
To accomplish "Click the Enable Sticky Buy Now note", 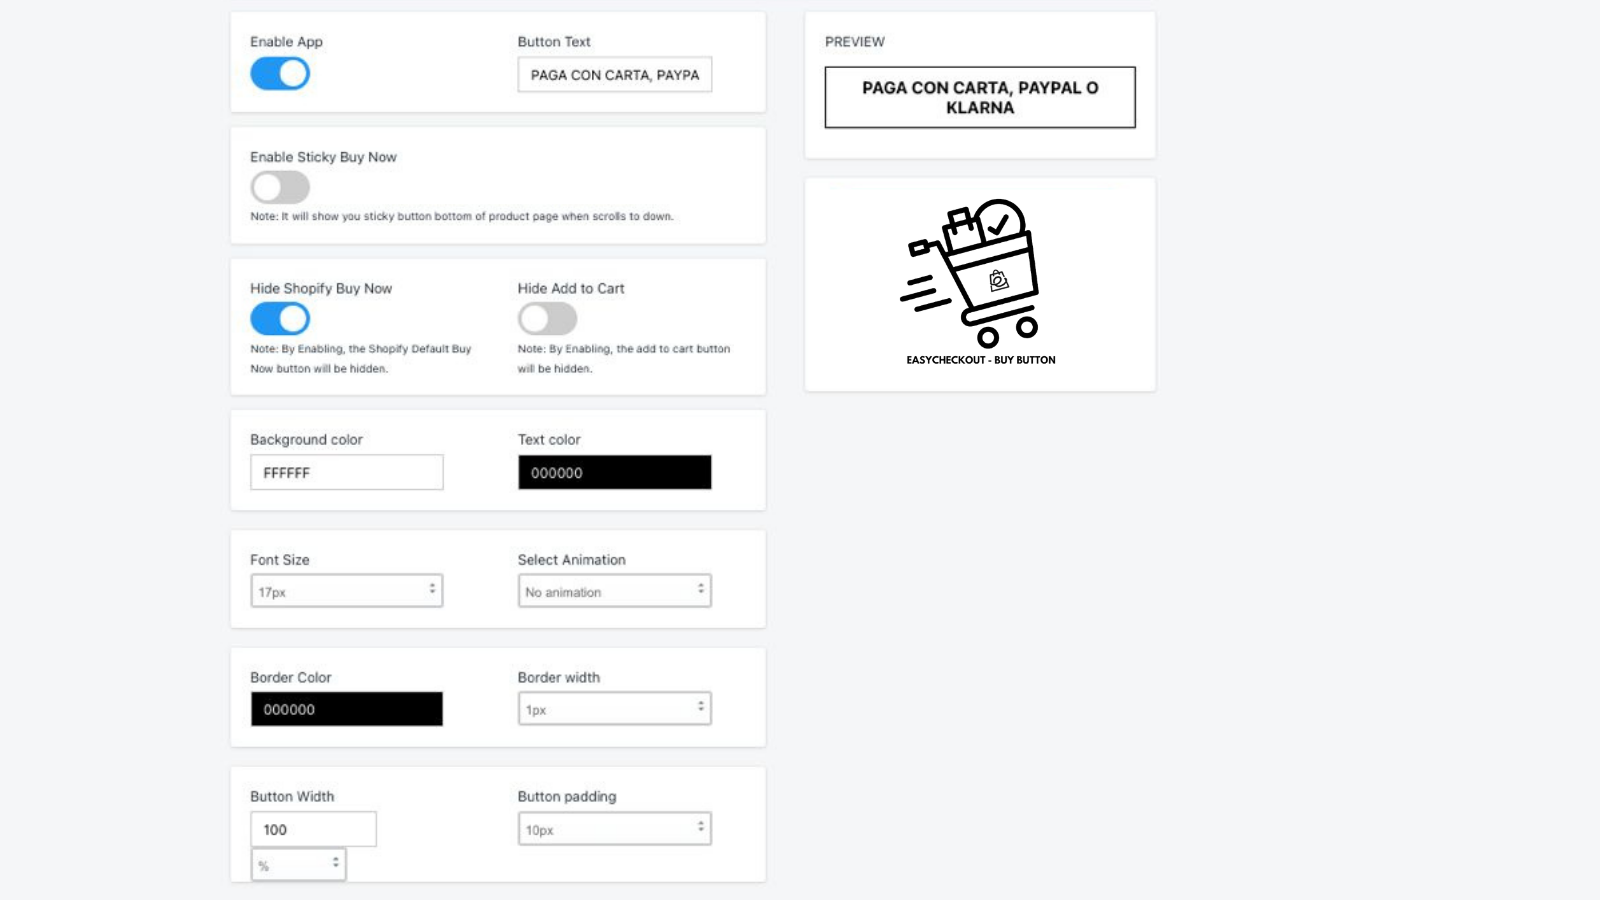I will coord(461,216).
